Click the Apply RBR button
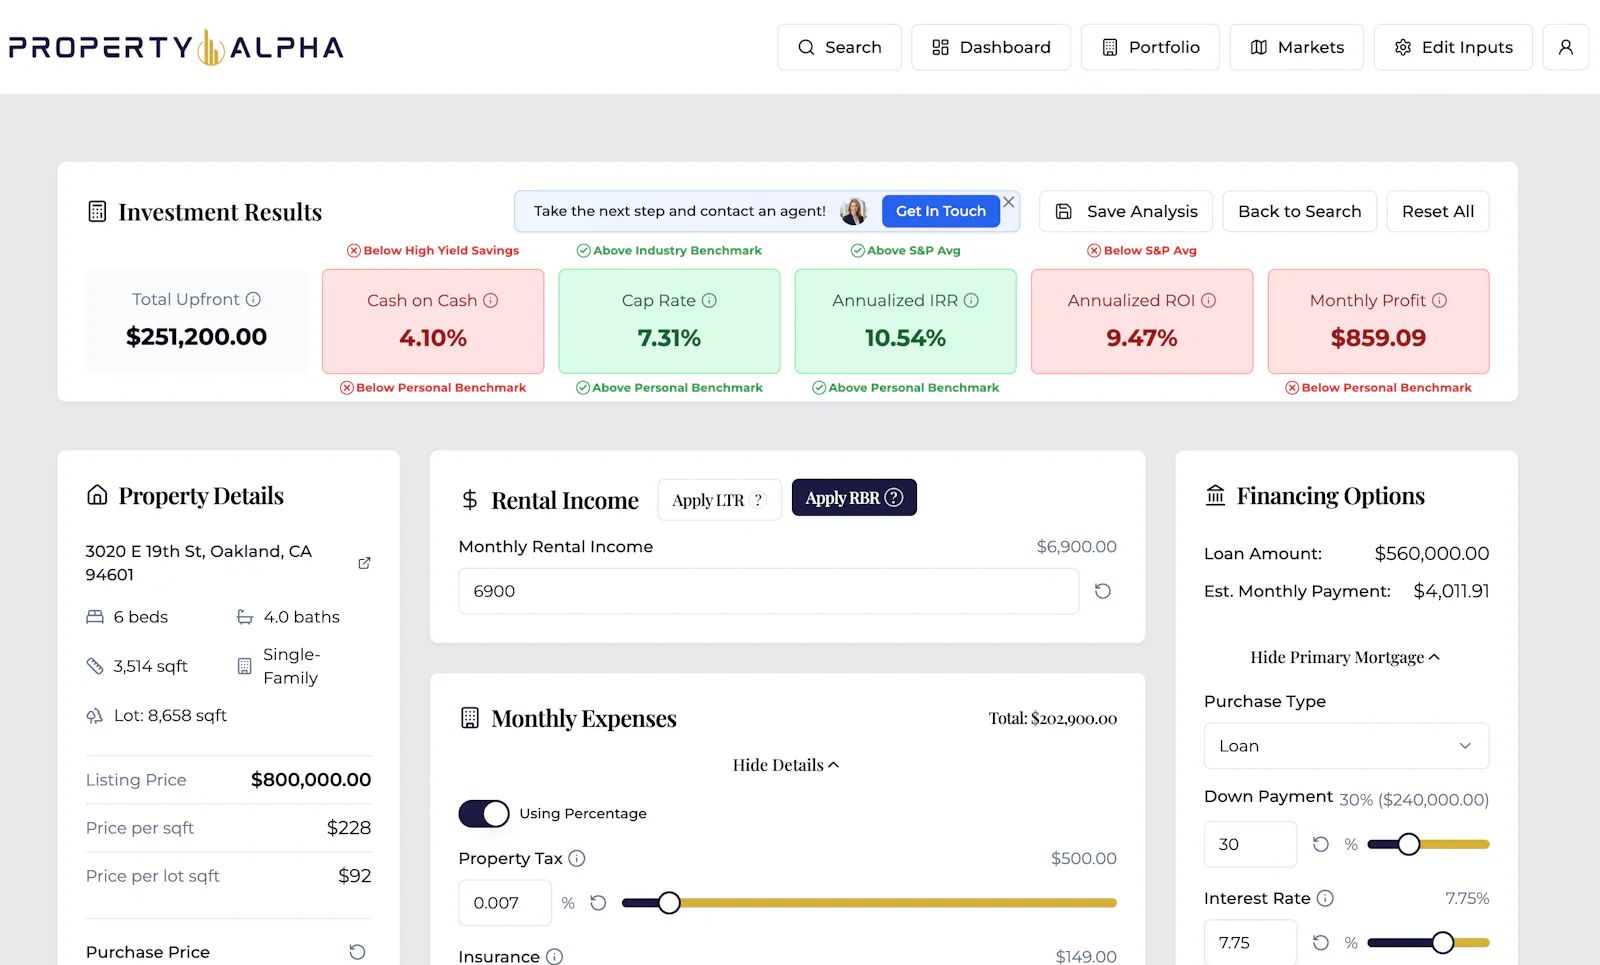 (854, 498)
